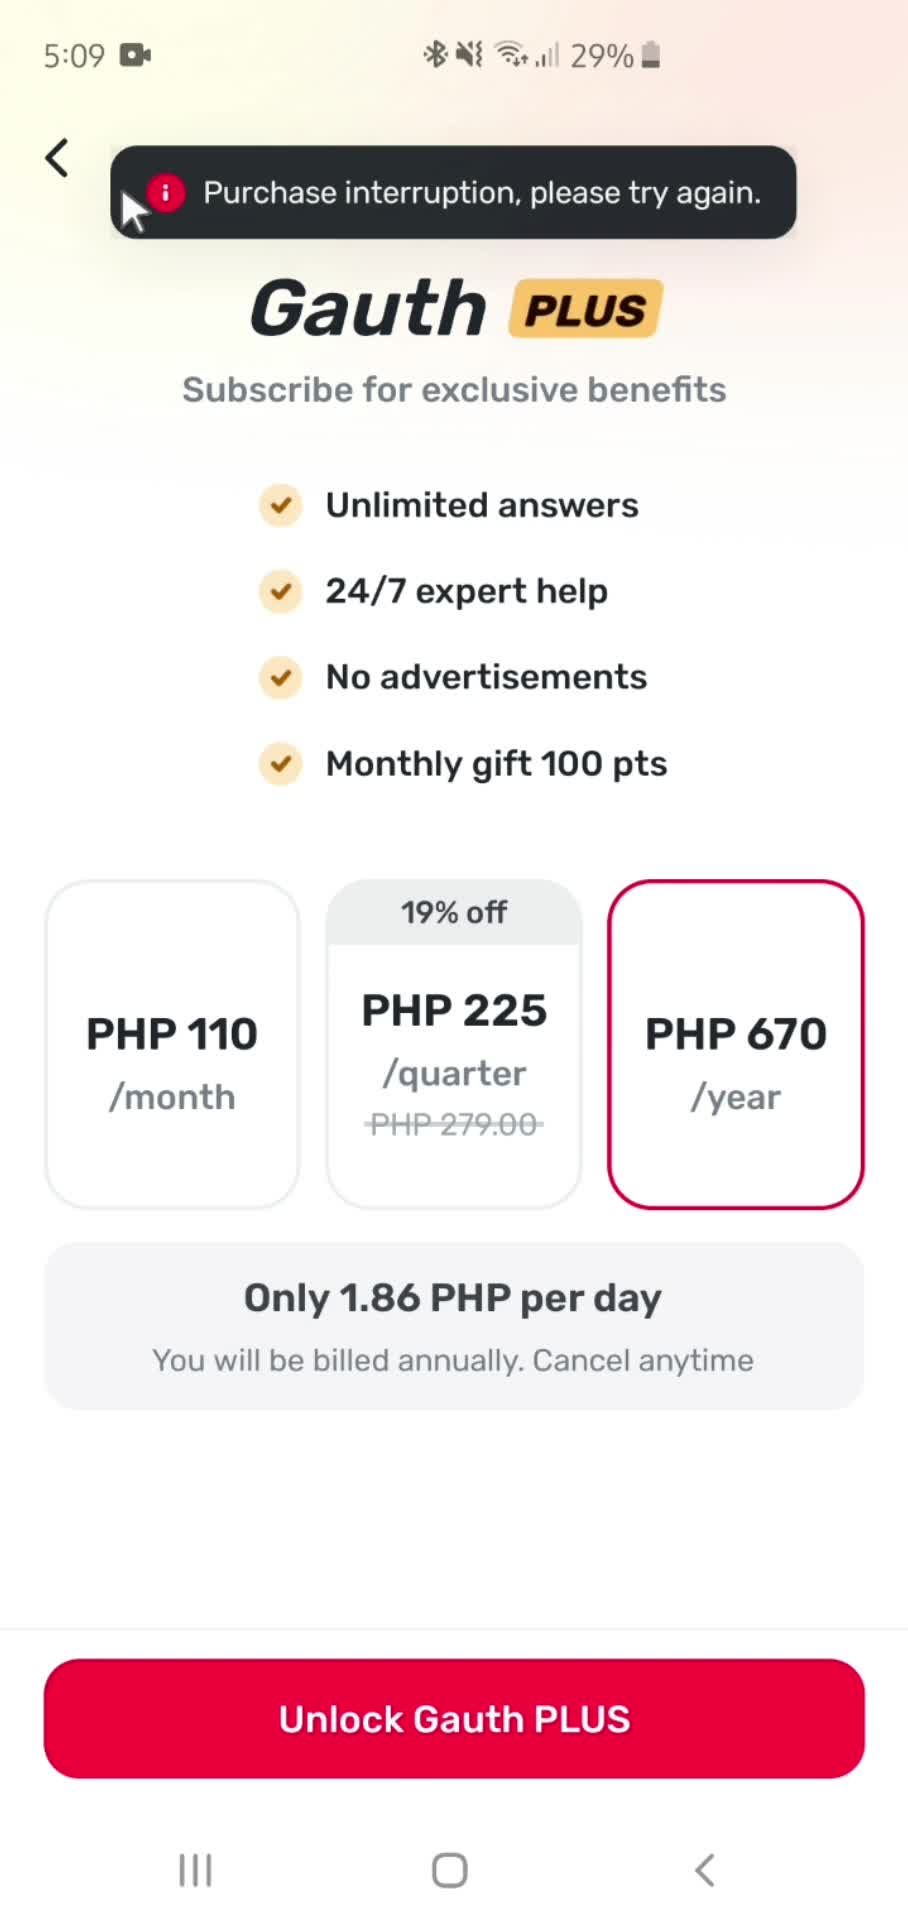Screen dimensions: 908x1920
Task: Tap the PLUS badge logo
Action: click(x=586, y=309)
